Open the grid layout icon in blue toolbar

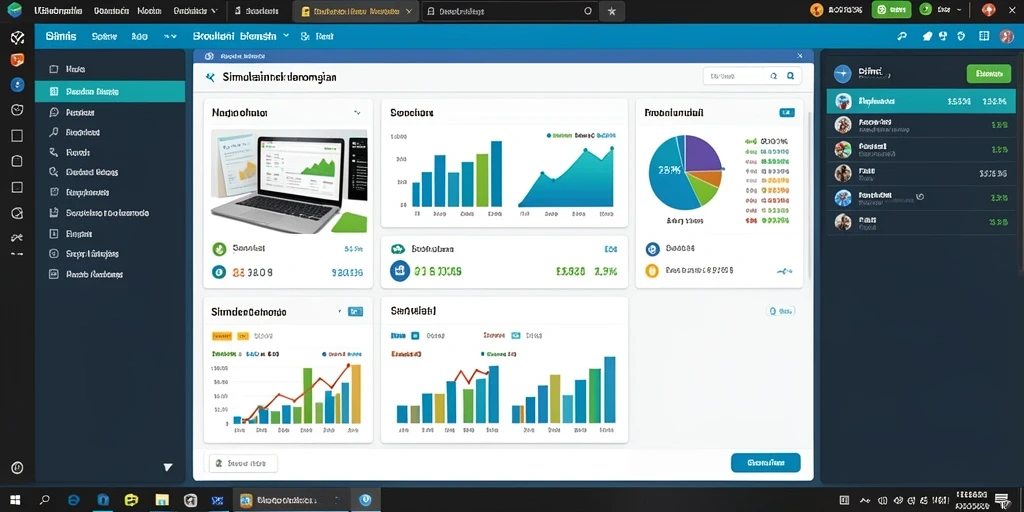984,37
